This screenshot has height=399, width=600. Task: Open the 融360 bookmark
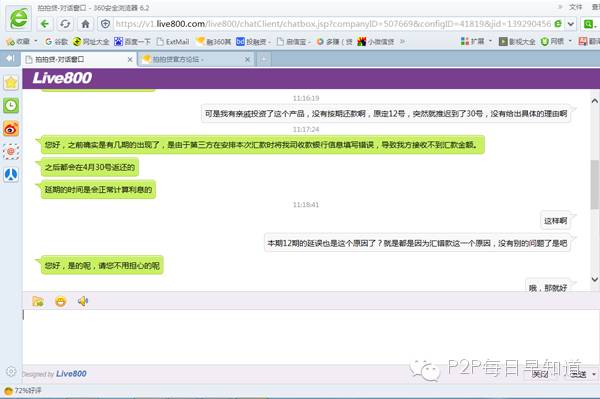click(214, 41)
